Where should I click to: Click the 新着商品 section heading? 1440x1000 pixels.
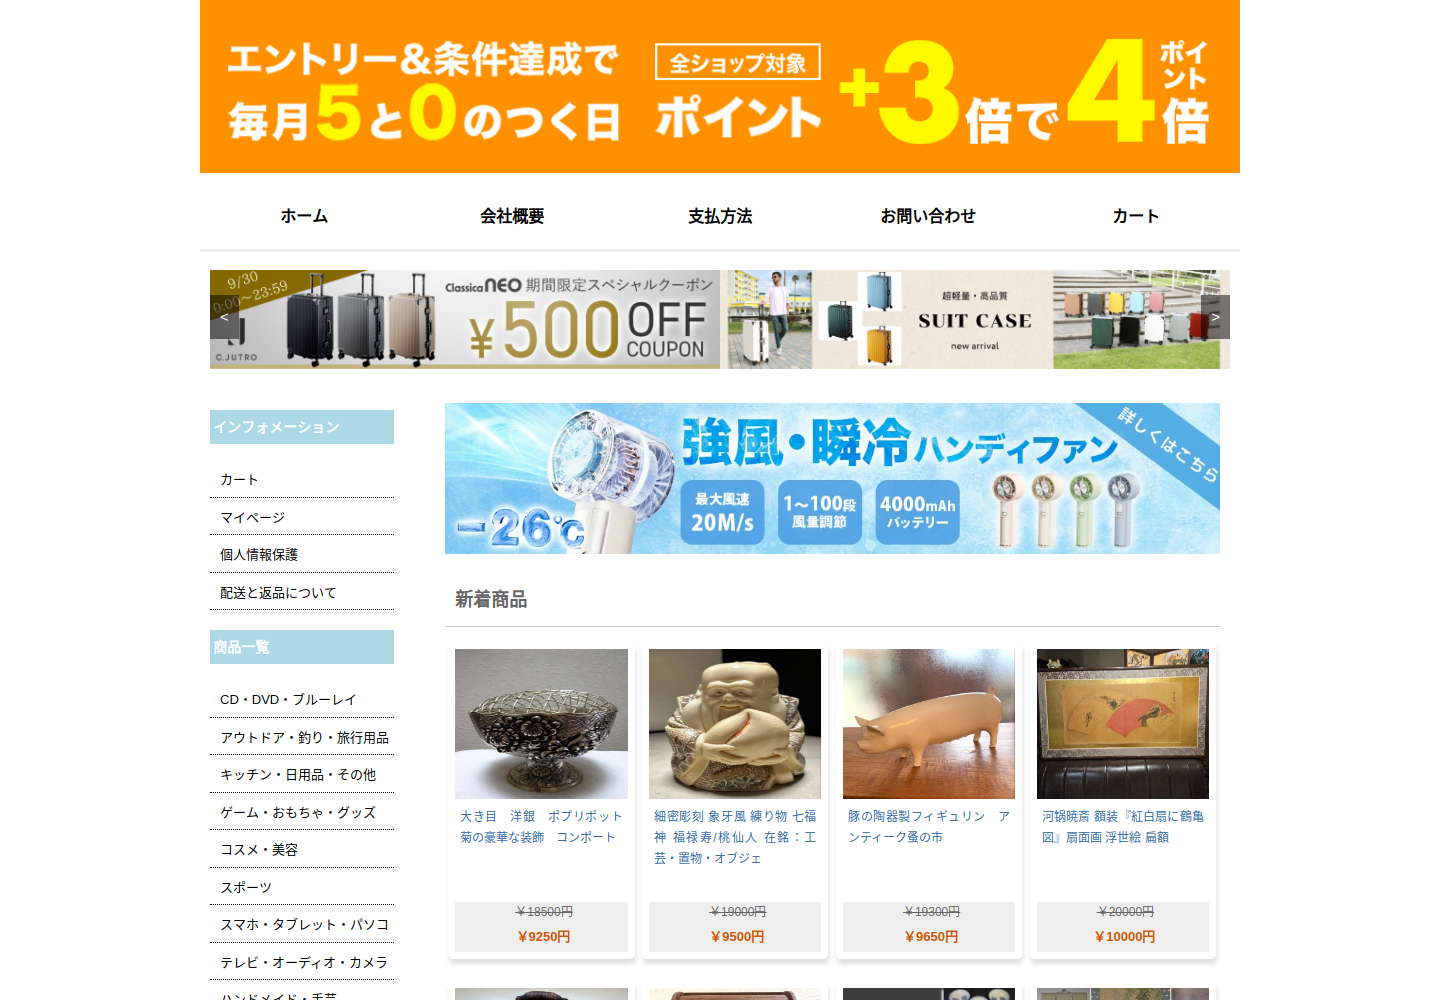[491, 599]
